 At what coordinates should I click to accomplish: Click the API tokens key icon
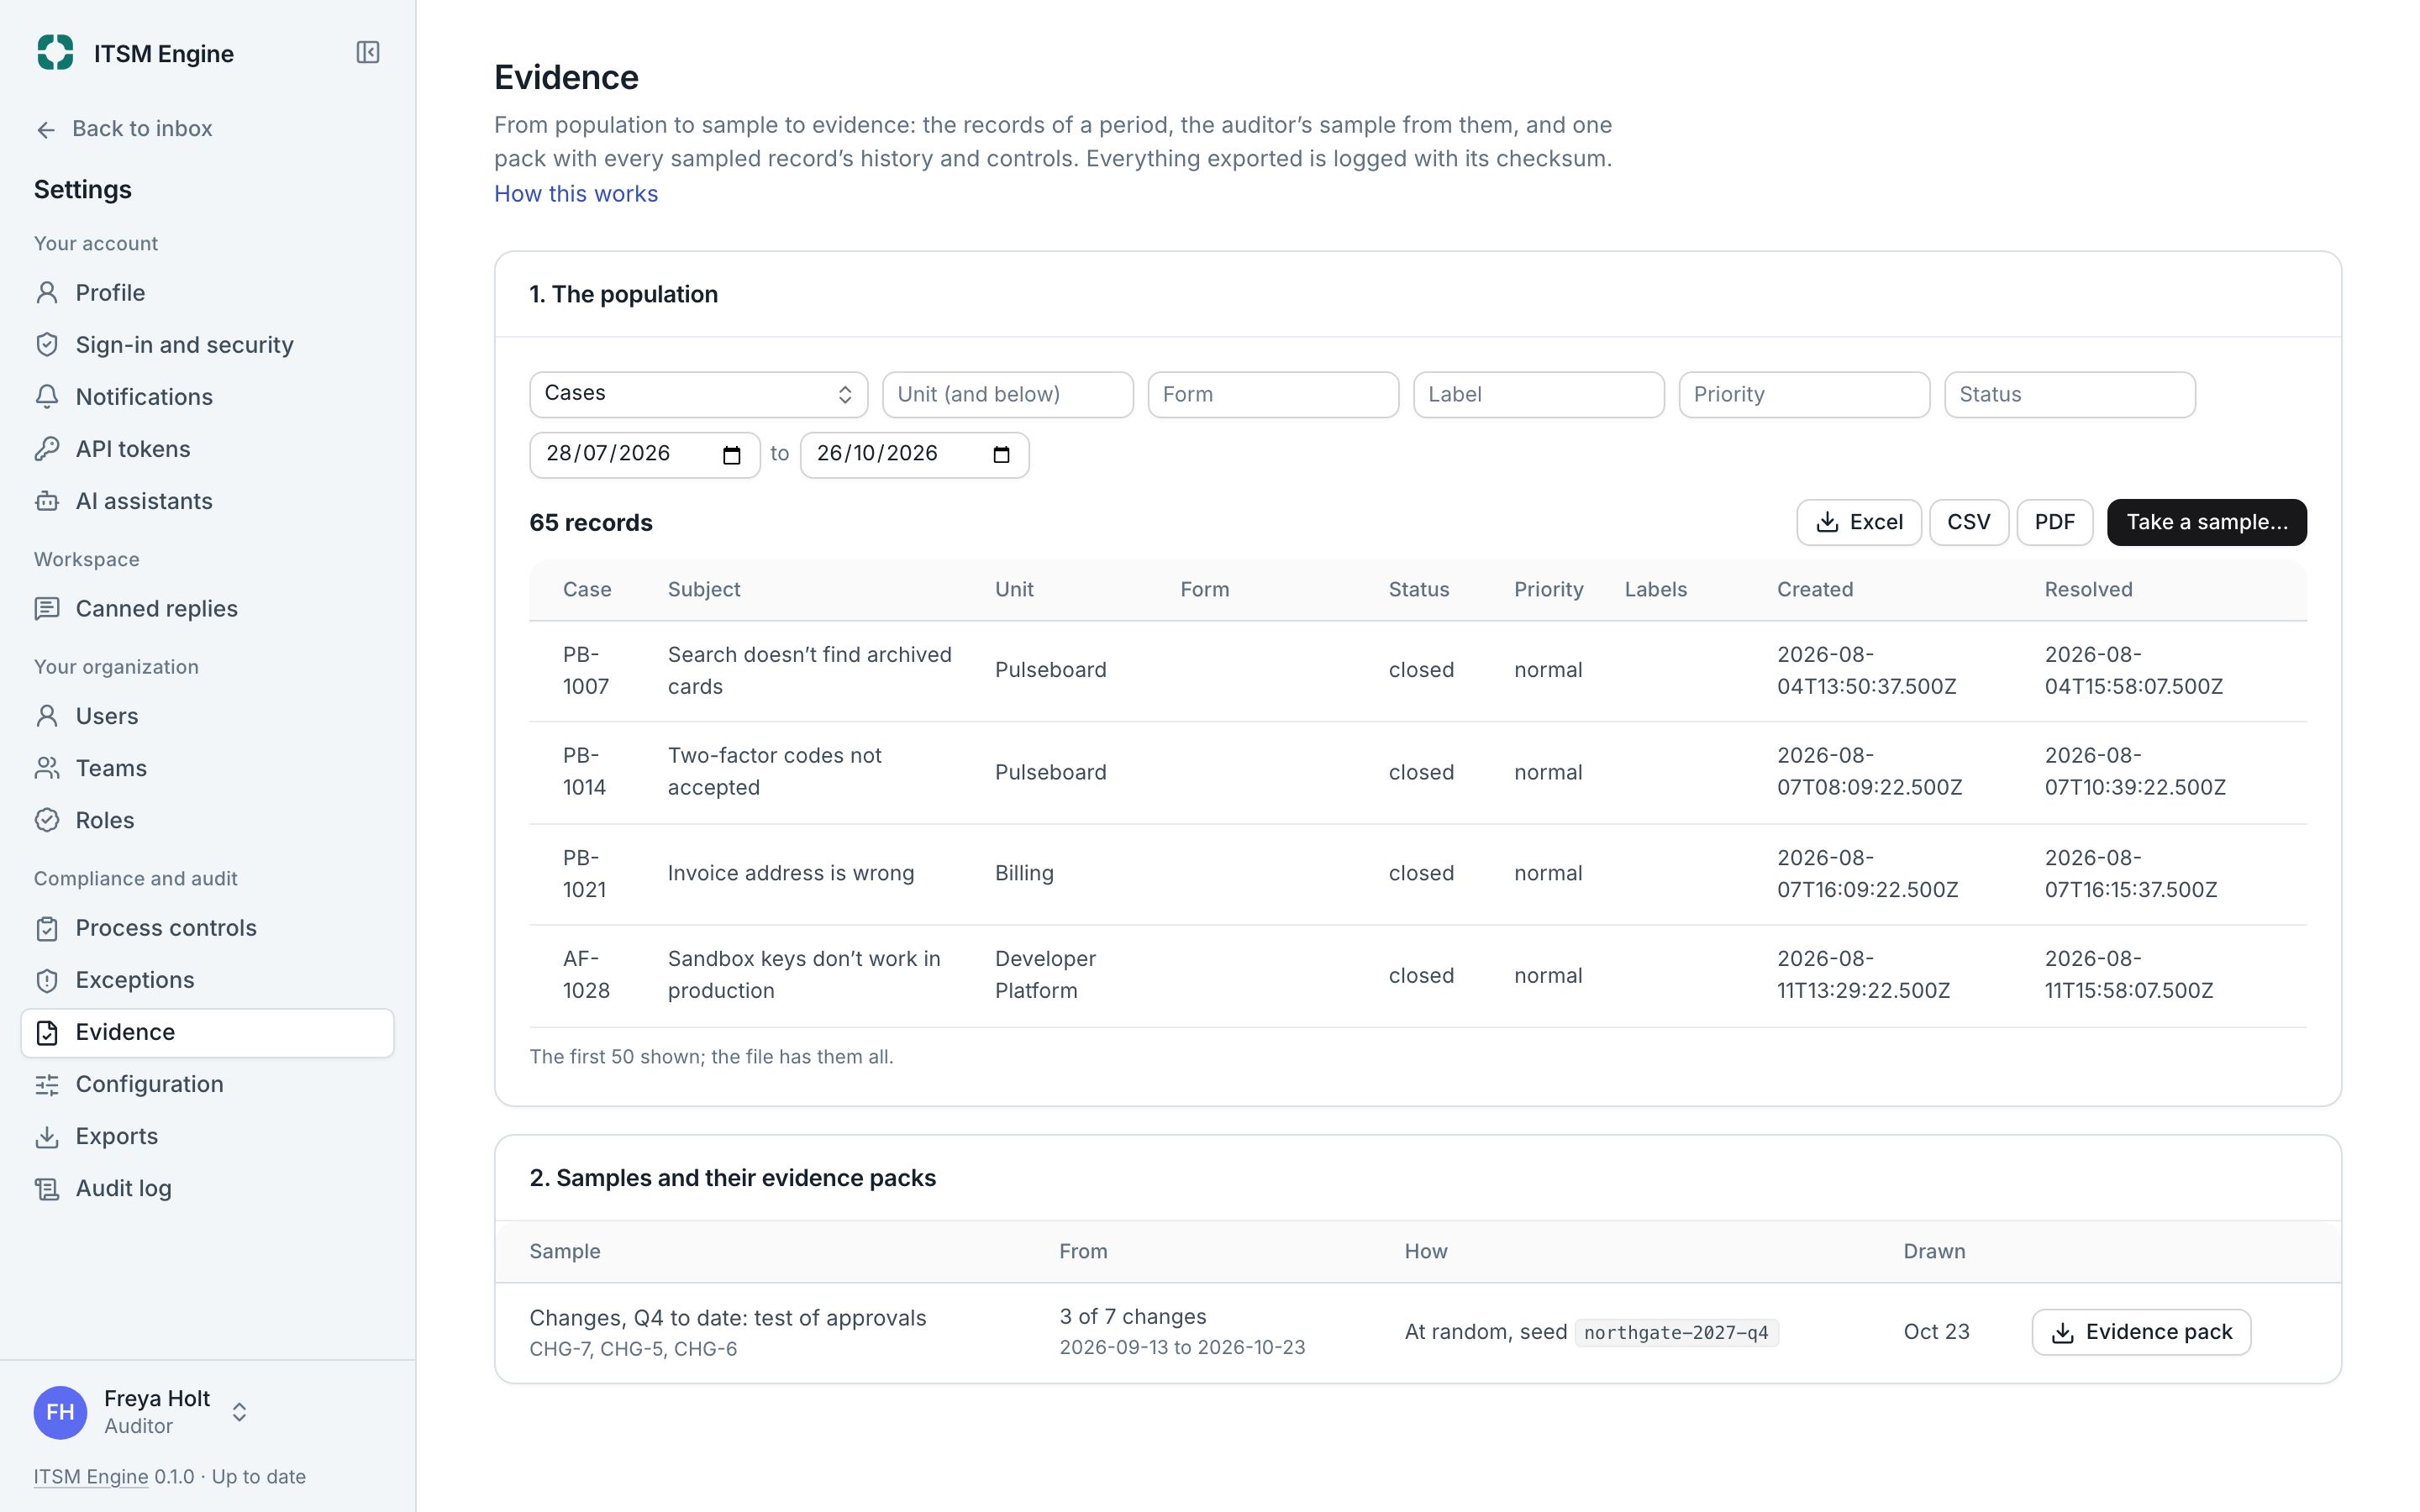[47, 449]
